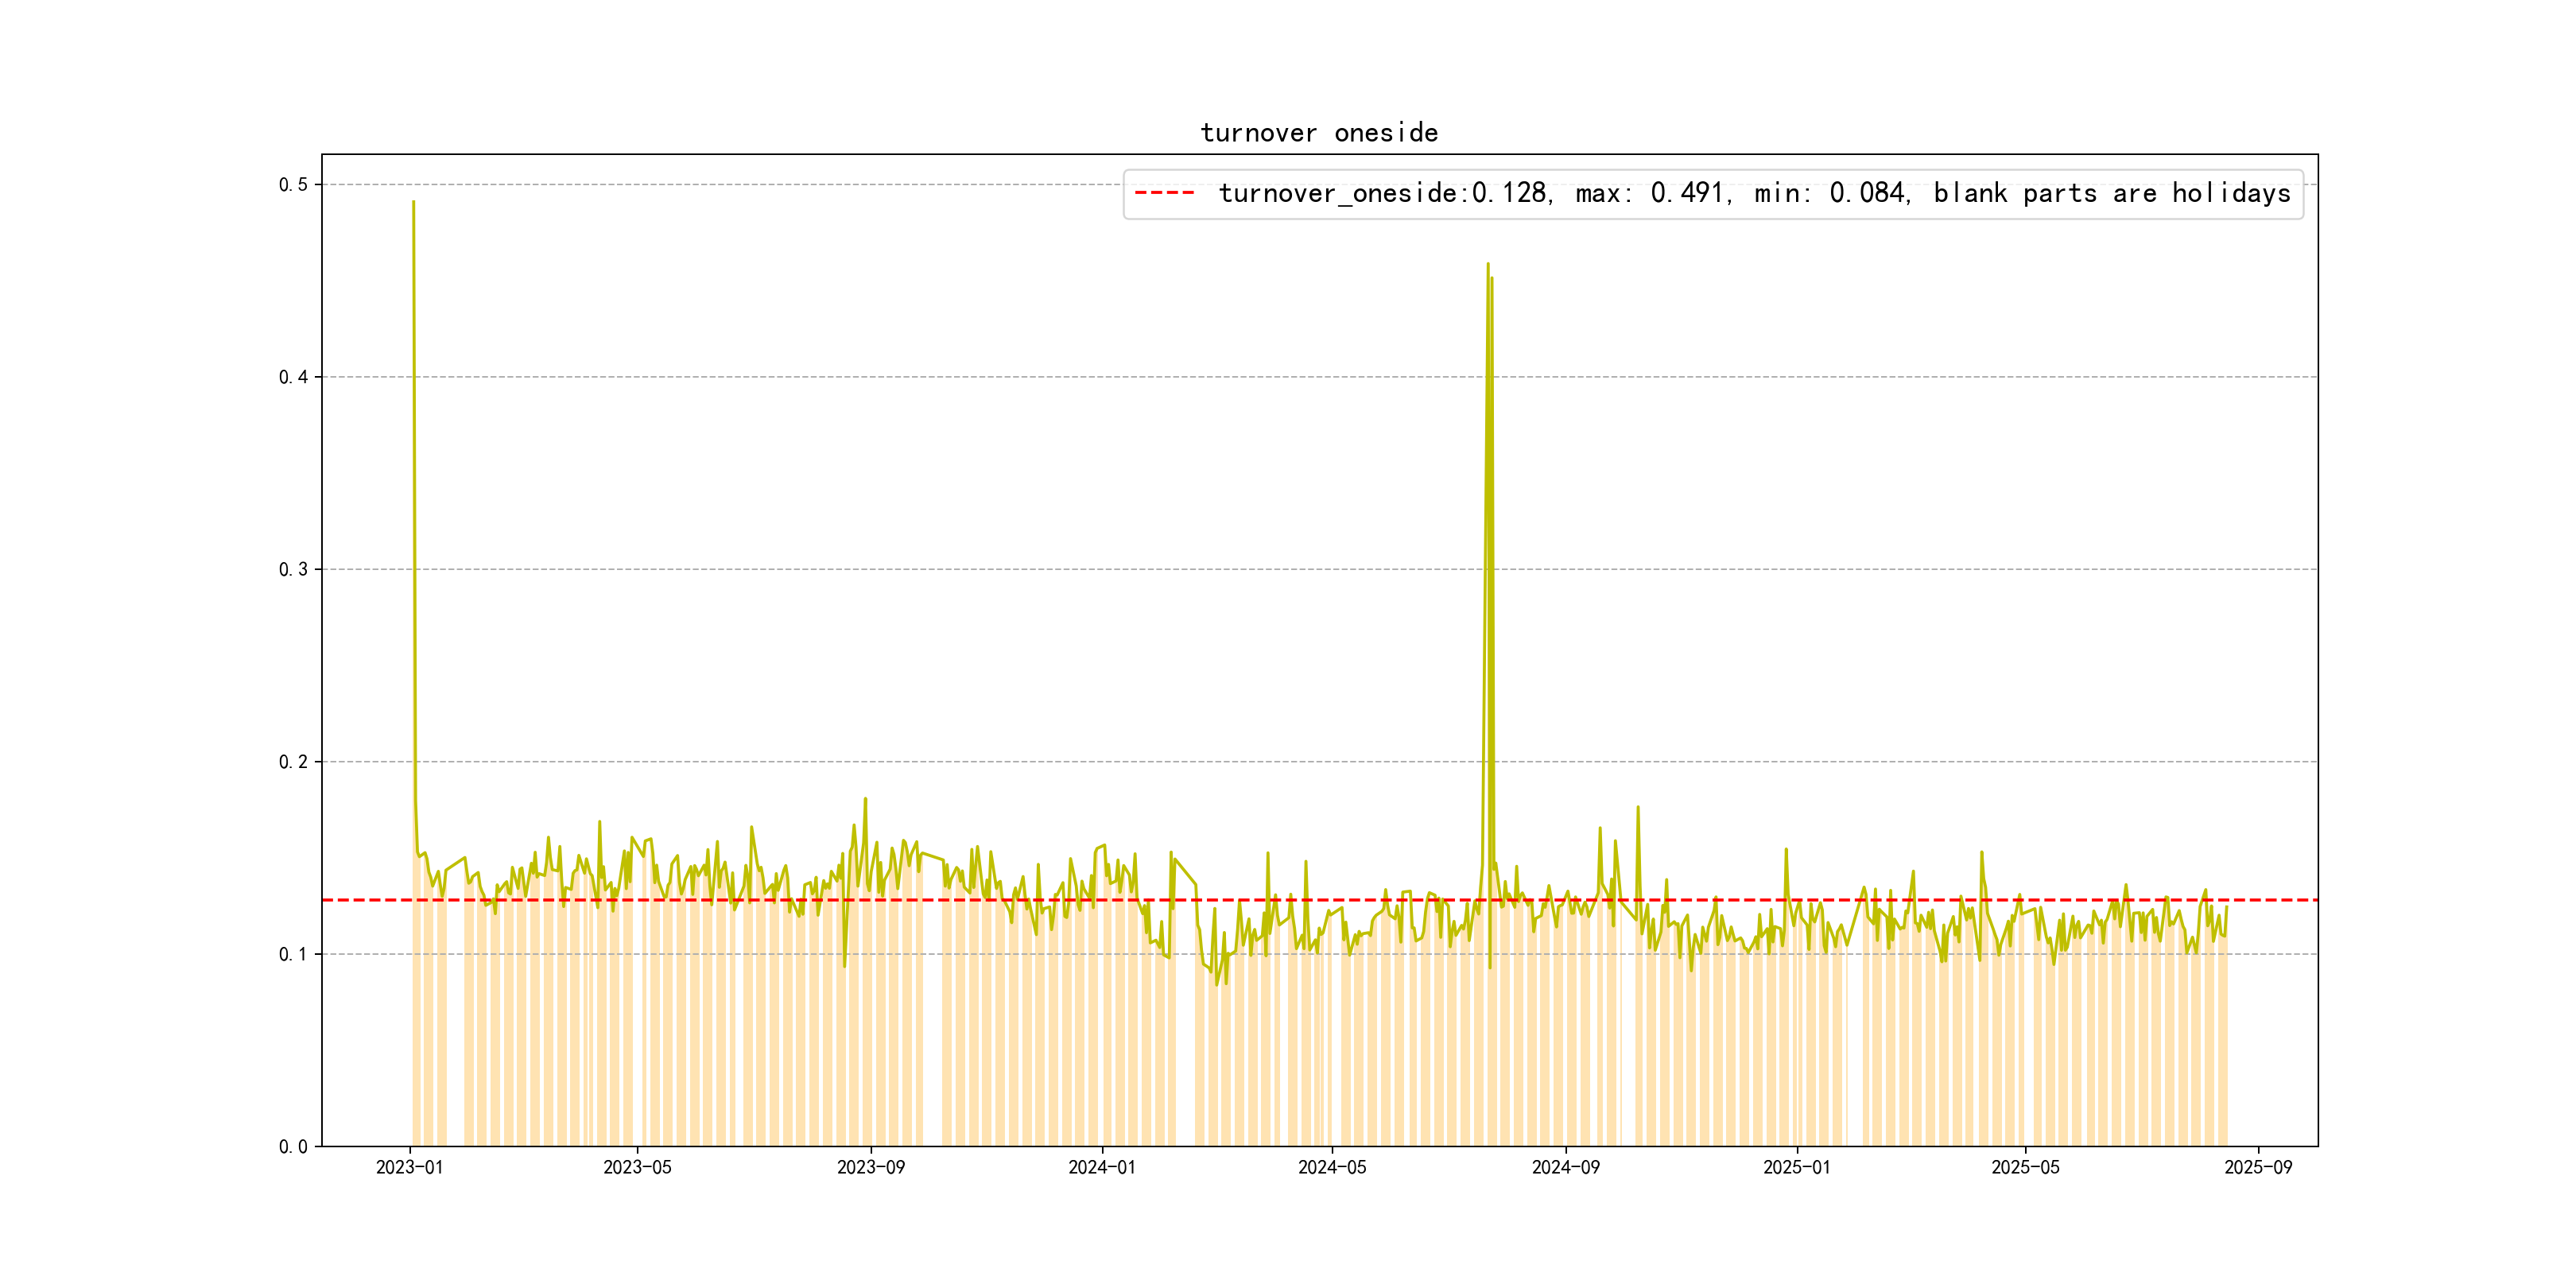This screenshot has width=2576, height=1288.
Task: Select the 2025-01 x-axis tick label
Action: (1796, 1167)
